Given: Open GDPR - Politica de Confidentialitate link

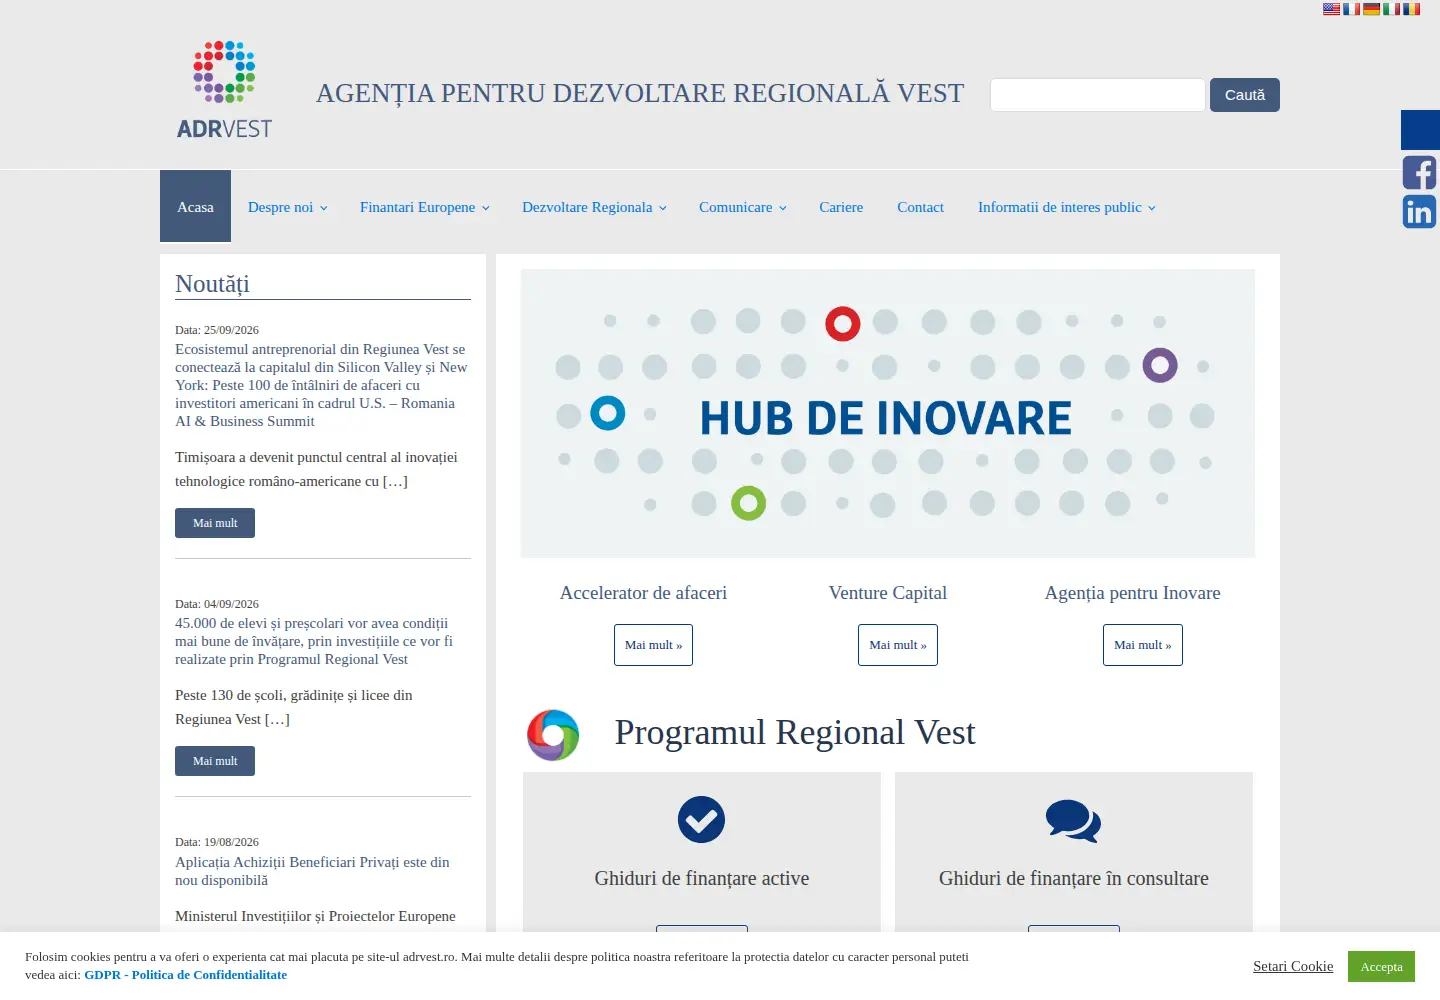Looking at the screenshot, I should coord(185,975).
